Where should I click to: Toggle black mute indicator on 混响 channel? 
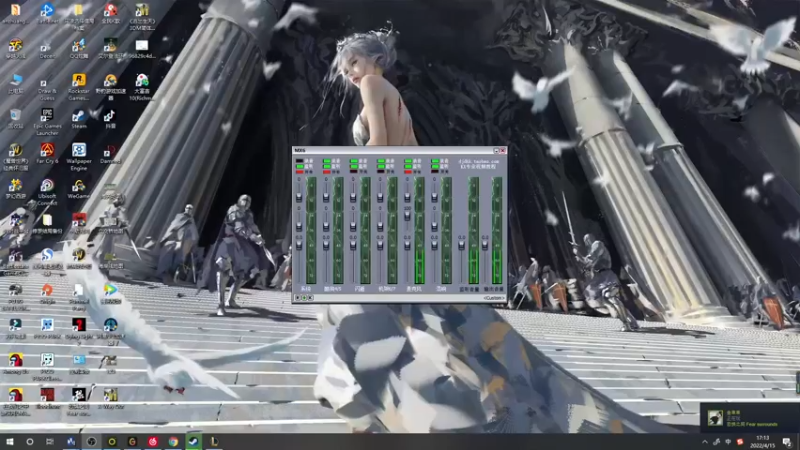(435, 172)
